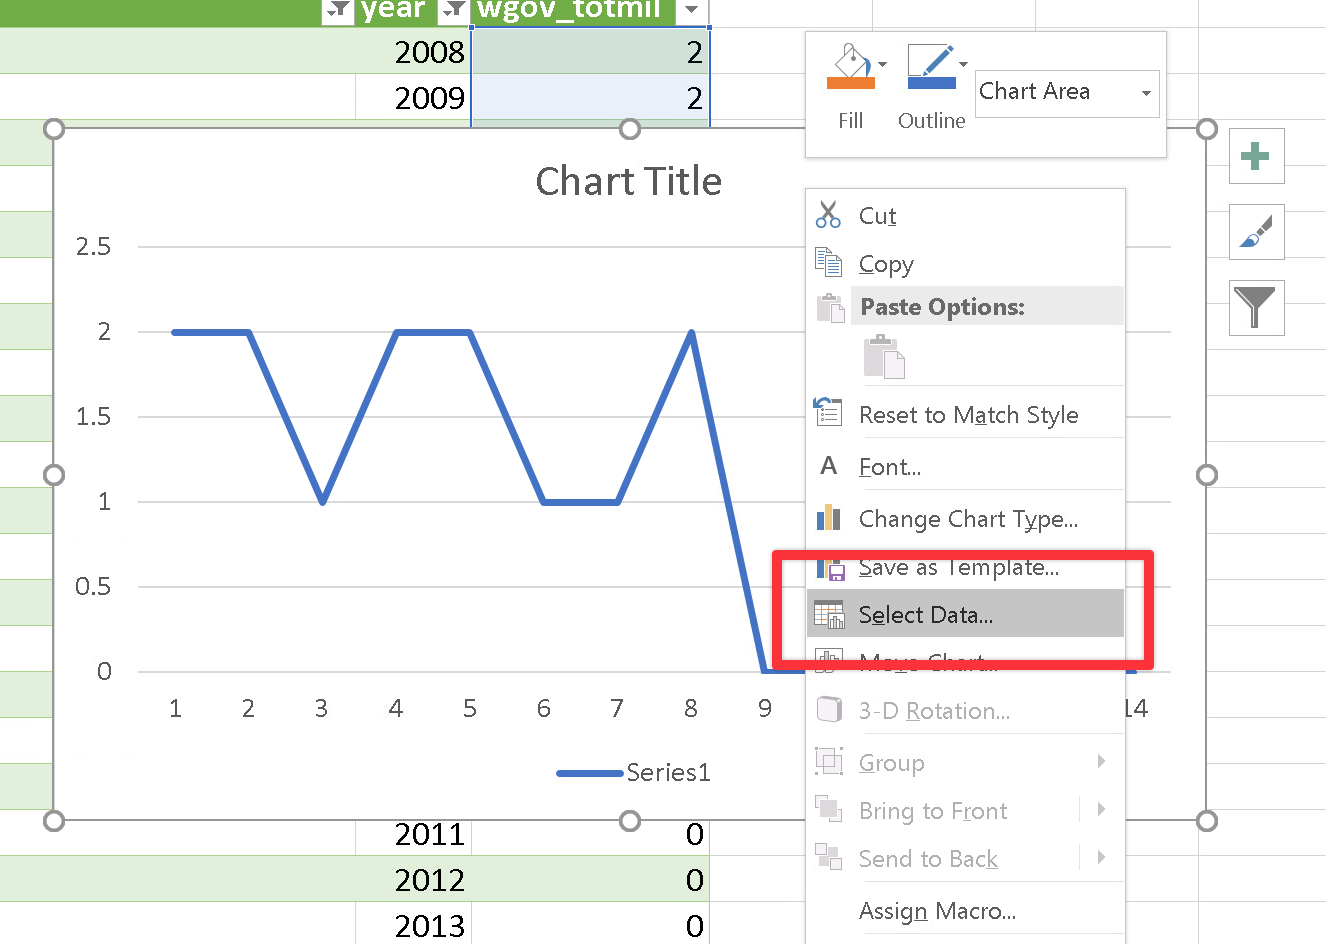The width and height of the screenshot is (1326, 944).
Task: Open the Chart Elements plus button
Action: [1256, 156]
